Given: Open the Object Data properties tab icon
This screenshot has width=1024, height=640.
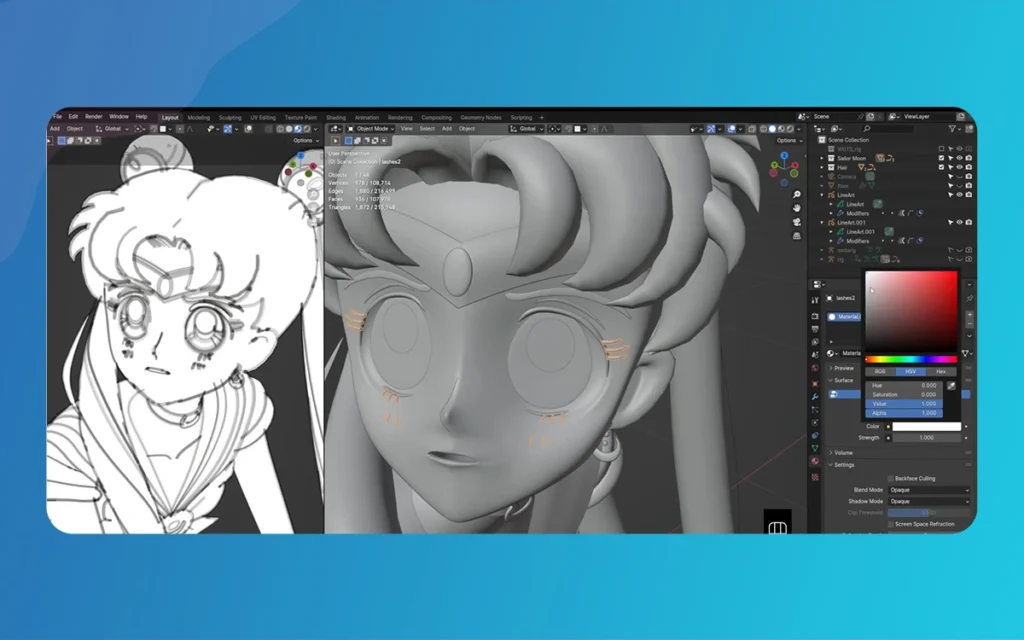Looking at the screenshot, I should pyautogui.click(x=815, y=448).
